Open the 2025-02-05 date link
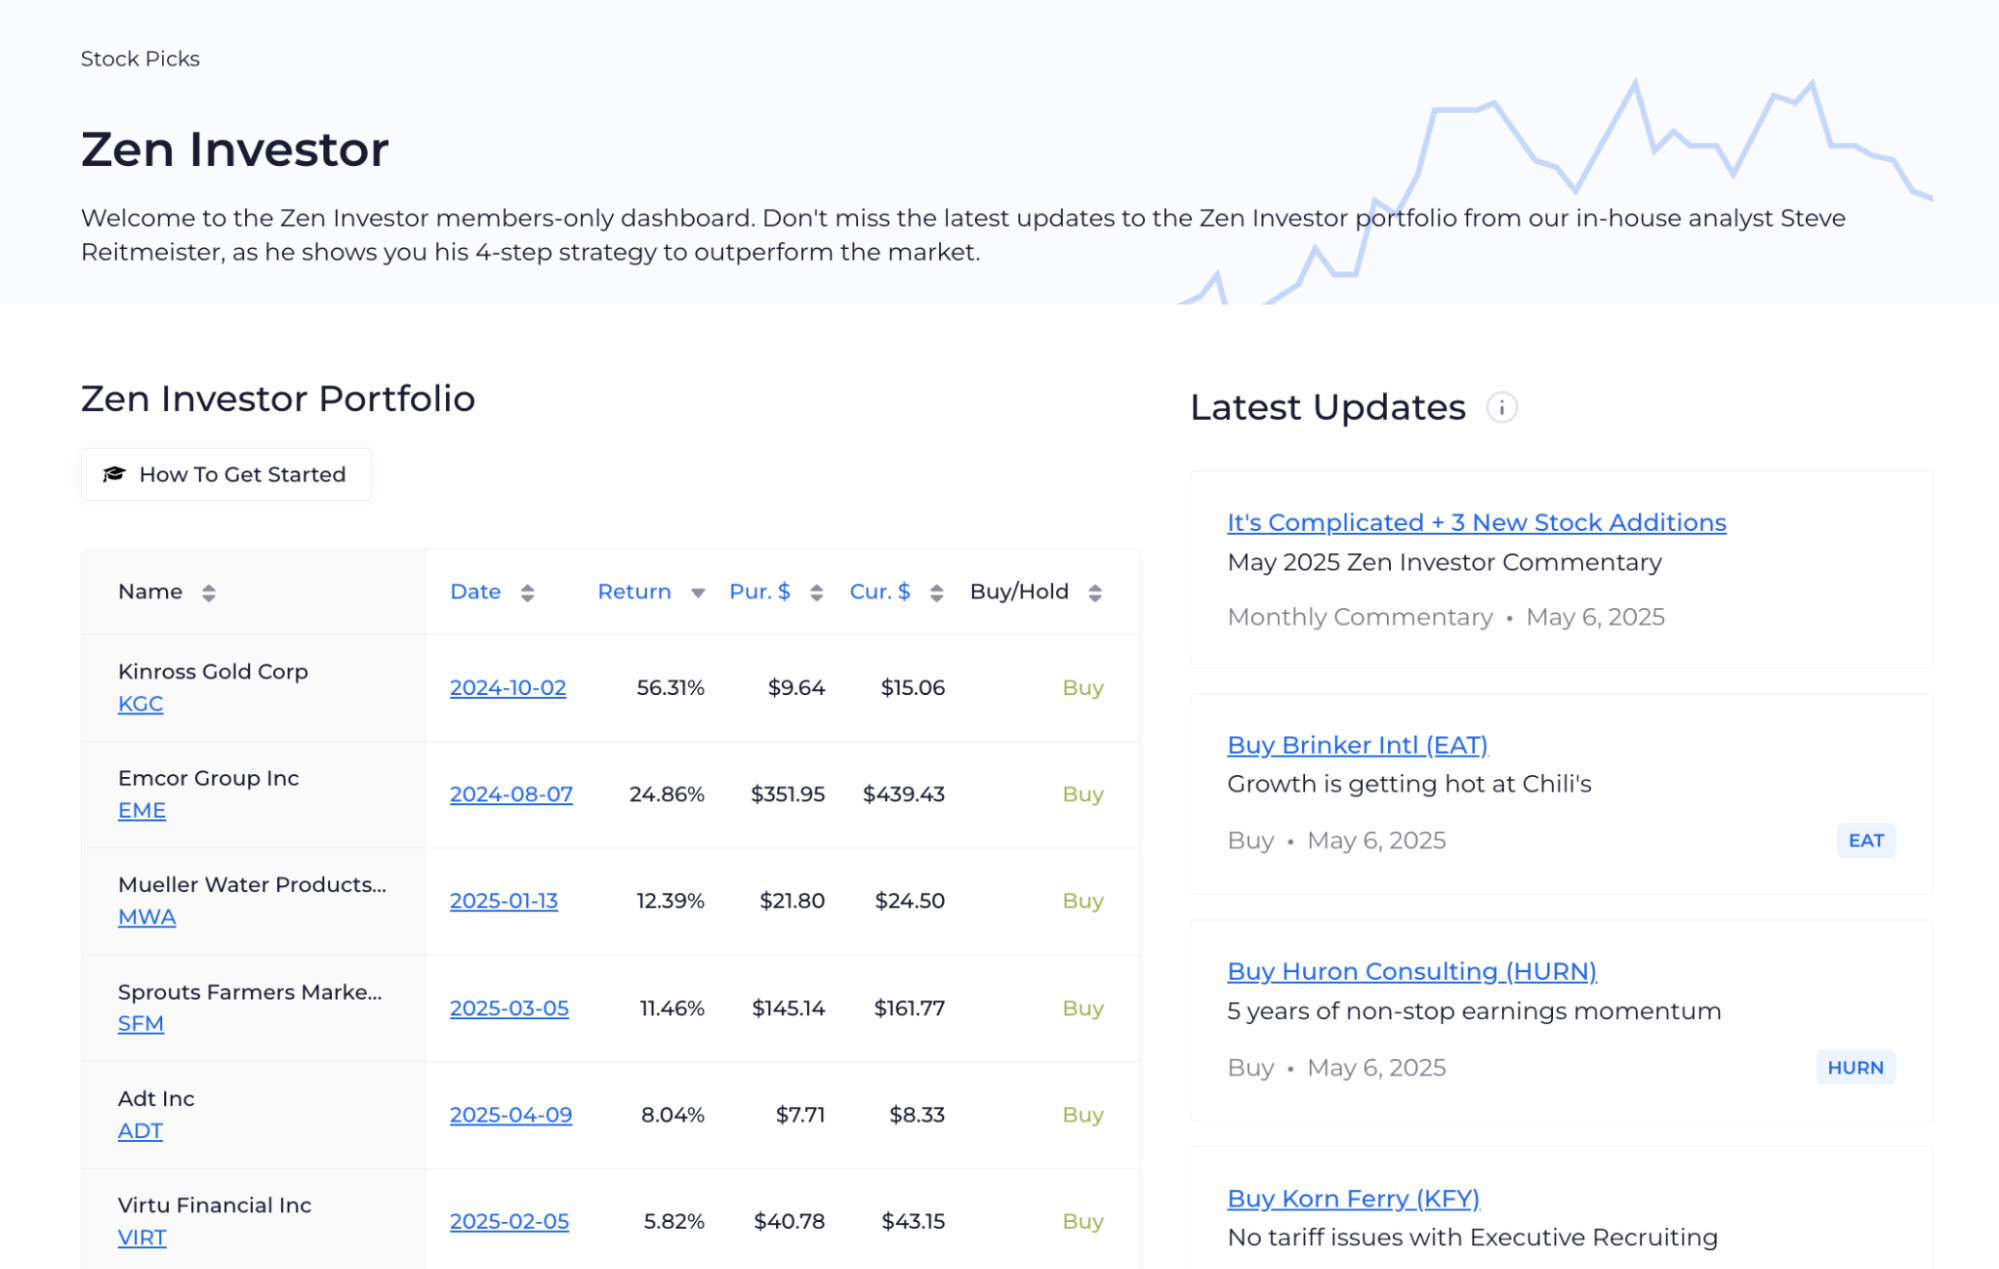 (x=509, y=1221)
